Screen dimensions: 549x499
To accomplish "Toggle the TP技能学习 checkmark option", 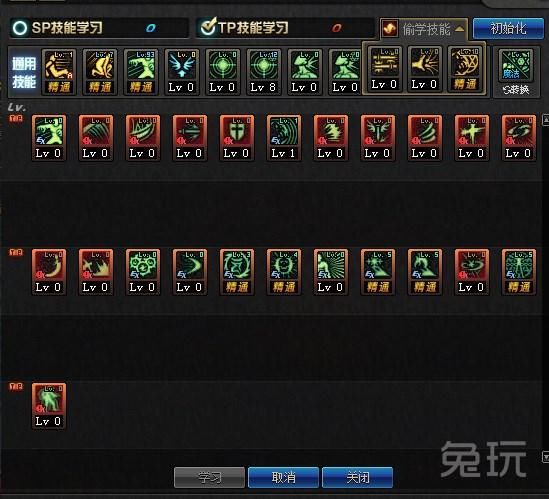I will [208, 27].
